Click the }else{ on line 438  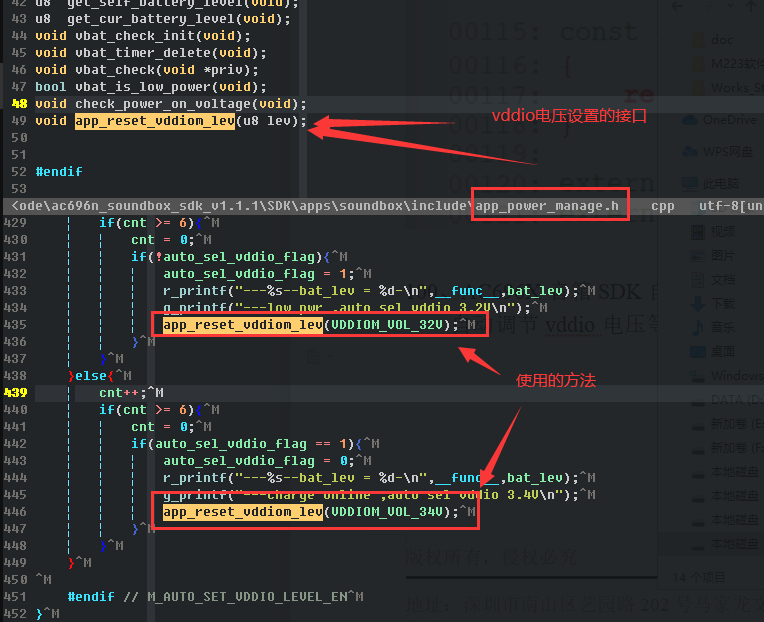click(x=92, y=376)
